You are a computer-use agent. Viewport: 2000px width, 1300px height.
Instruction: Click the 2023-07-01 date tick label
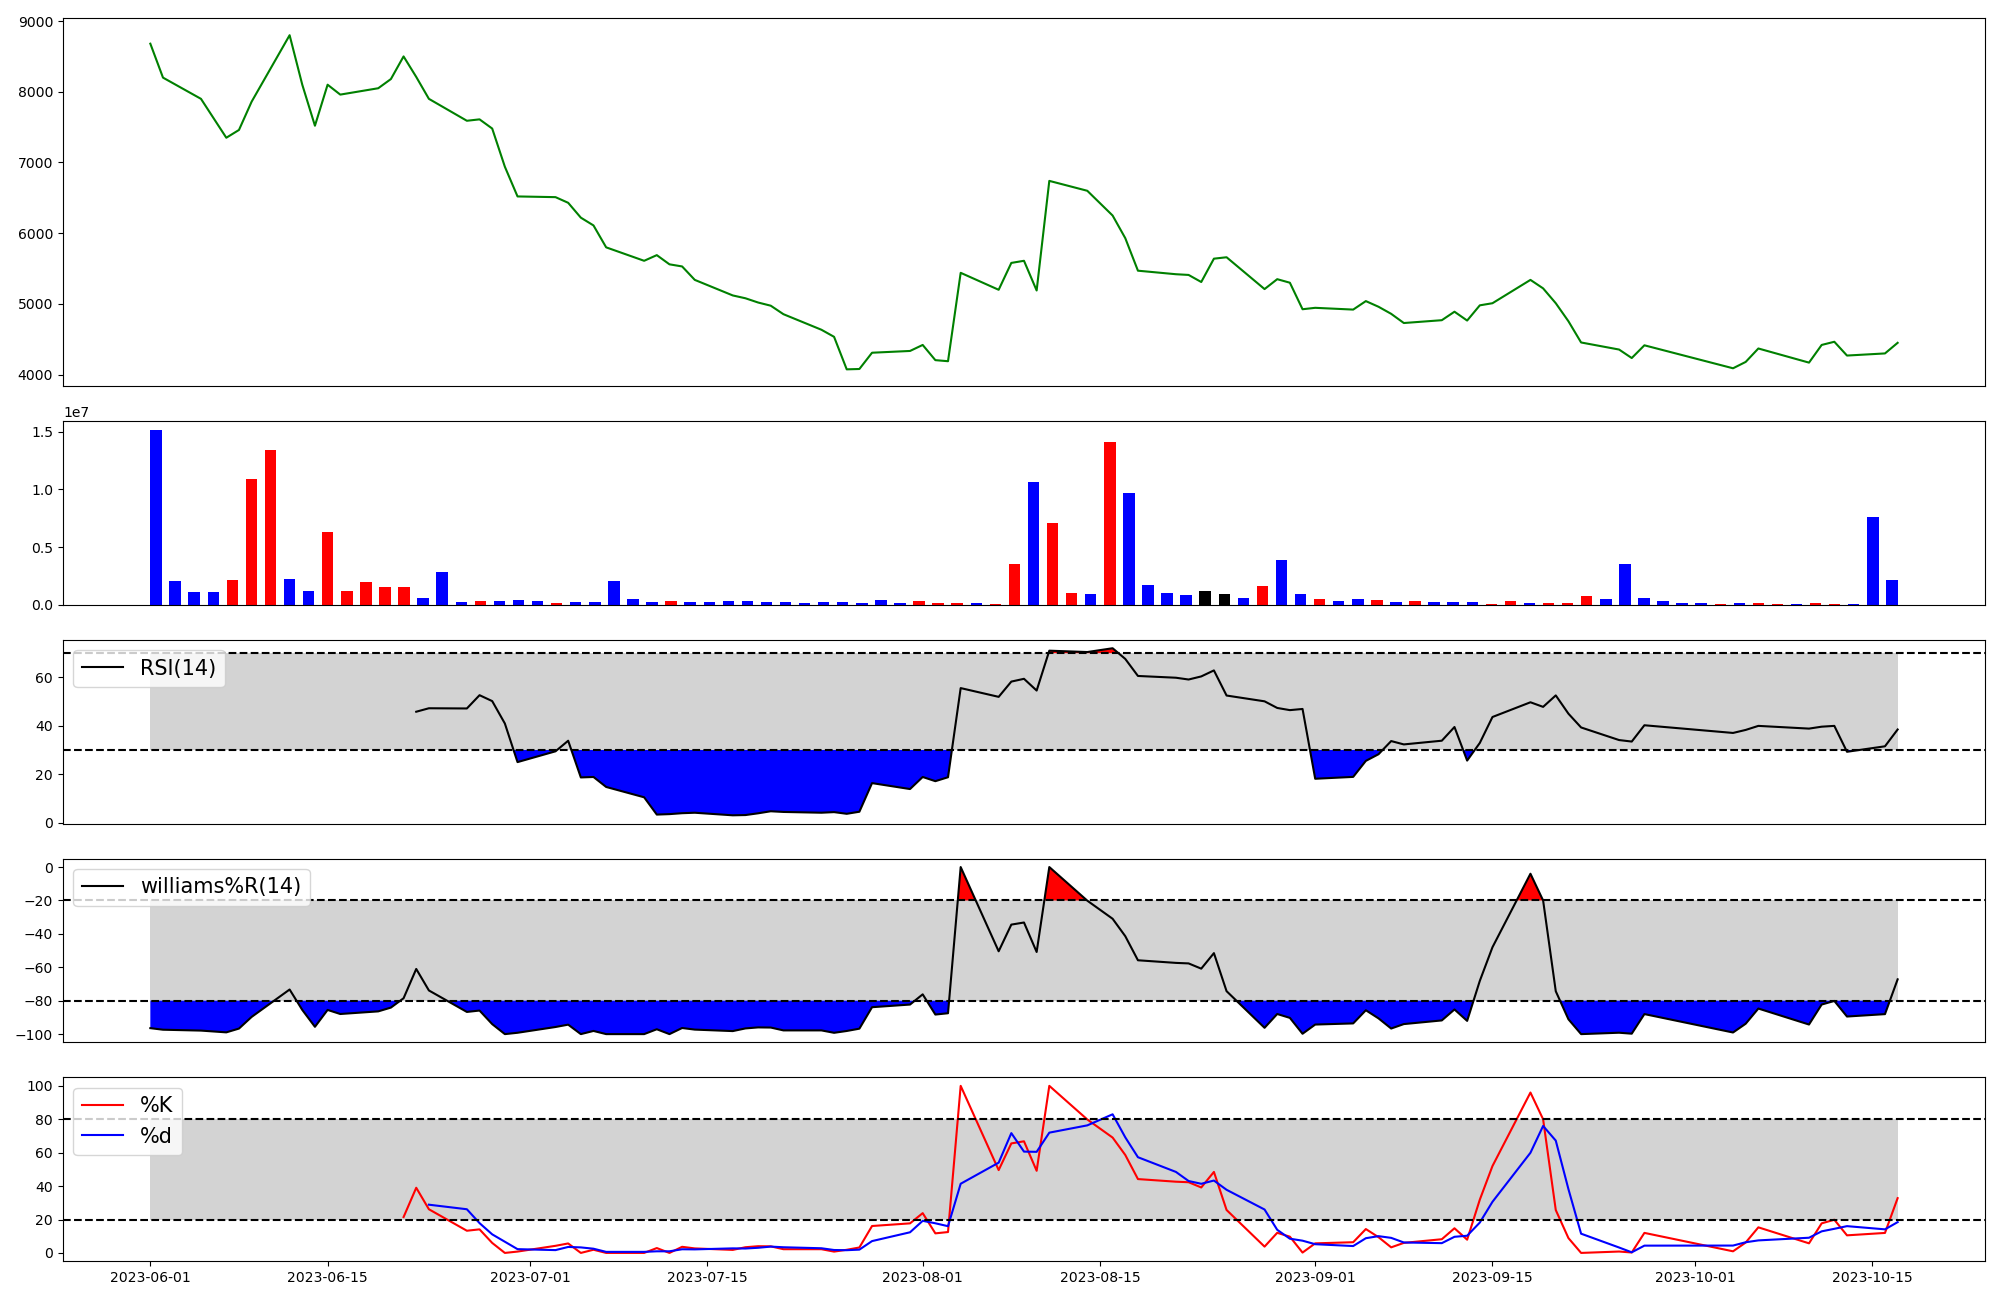pos(530,1277)
